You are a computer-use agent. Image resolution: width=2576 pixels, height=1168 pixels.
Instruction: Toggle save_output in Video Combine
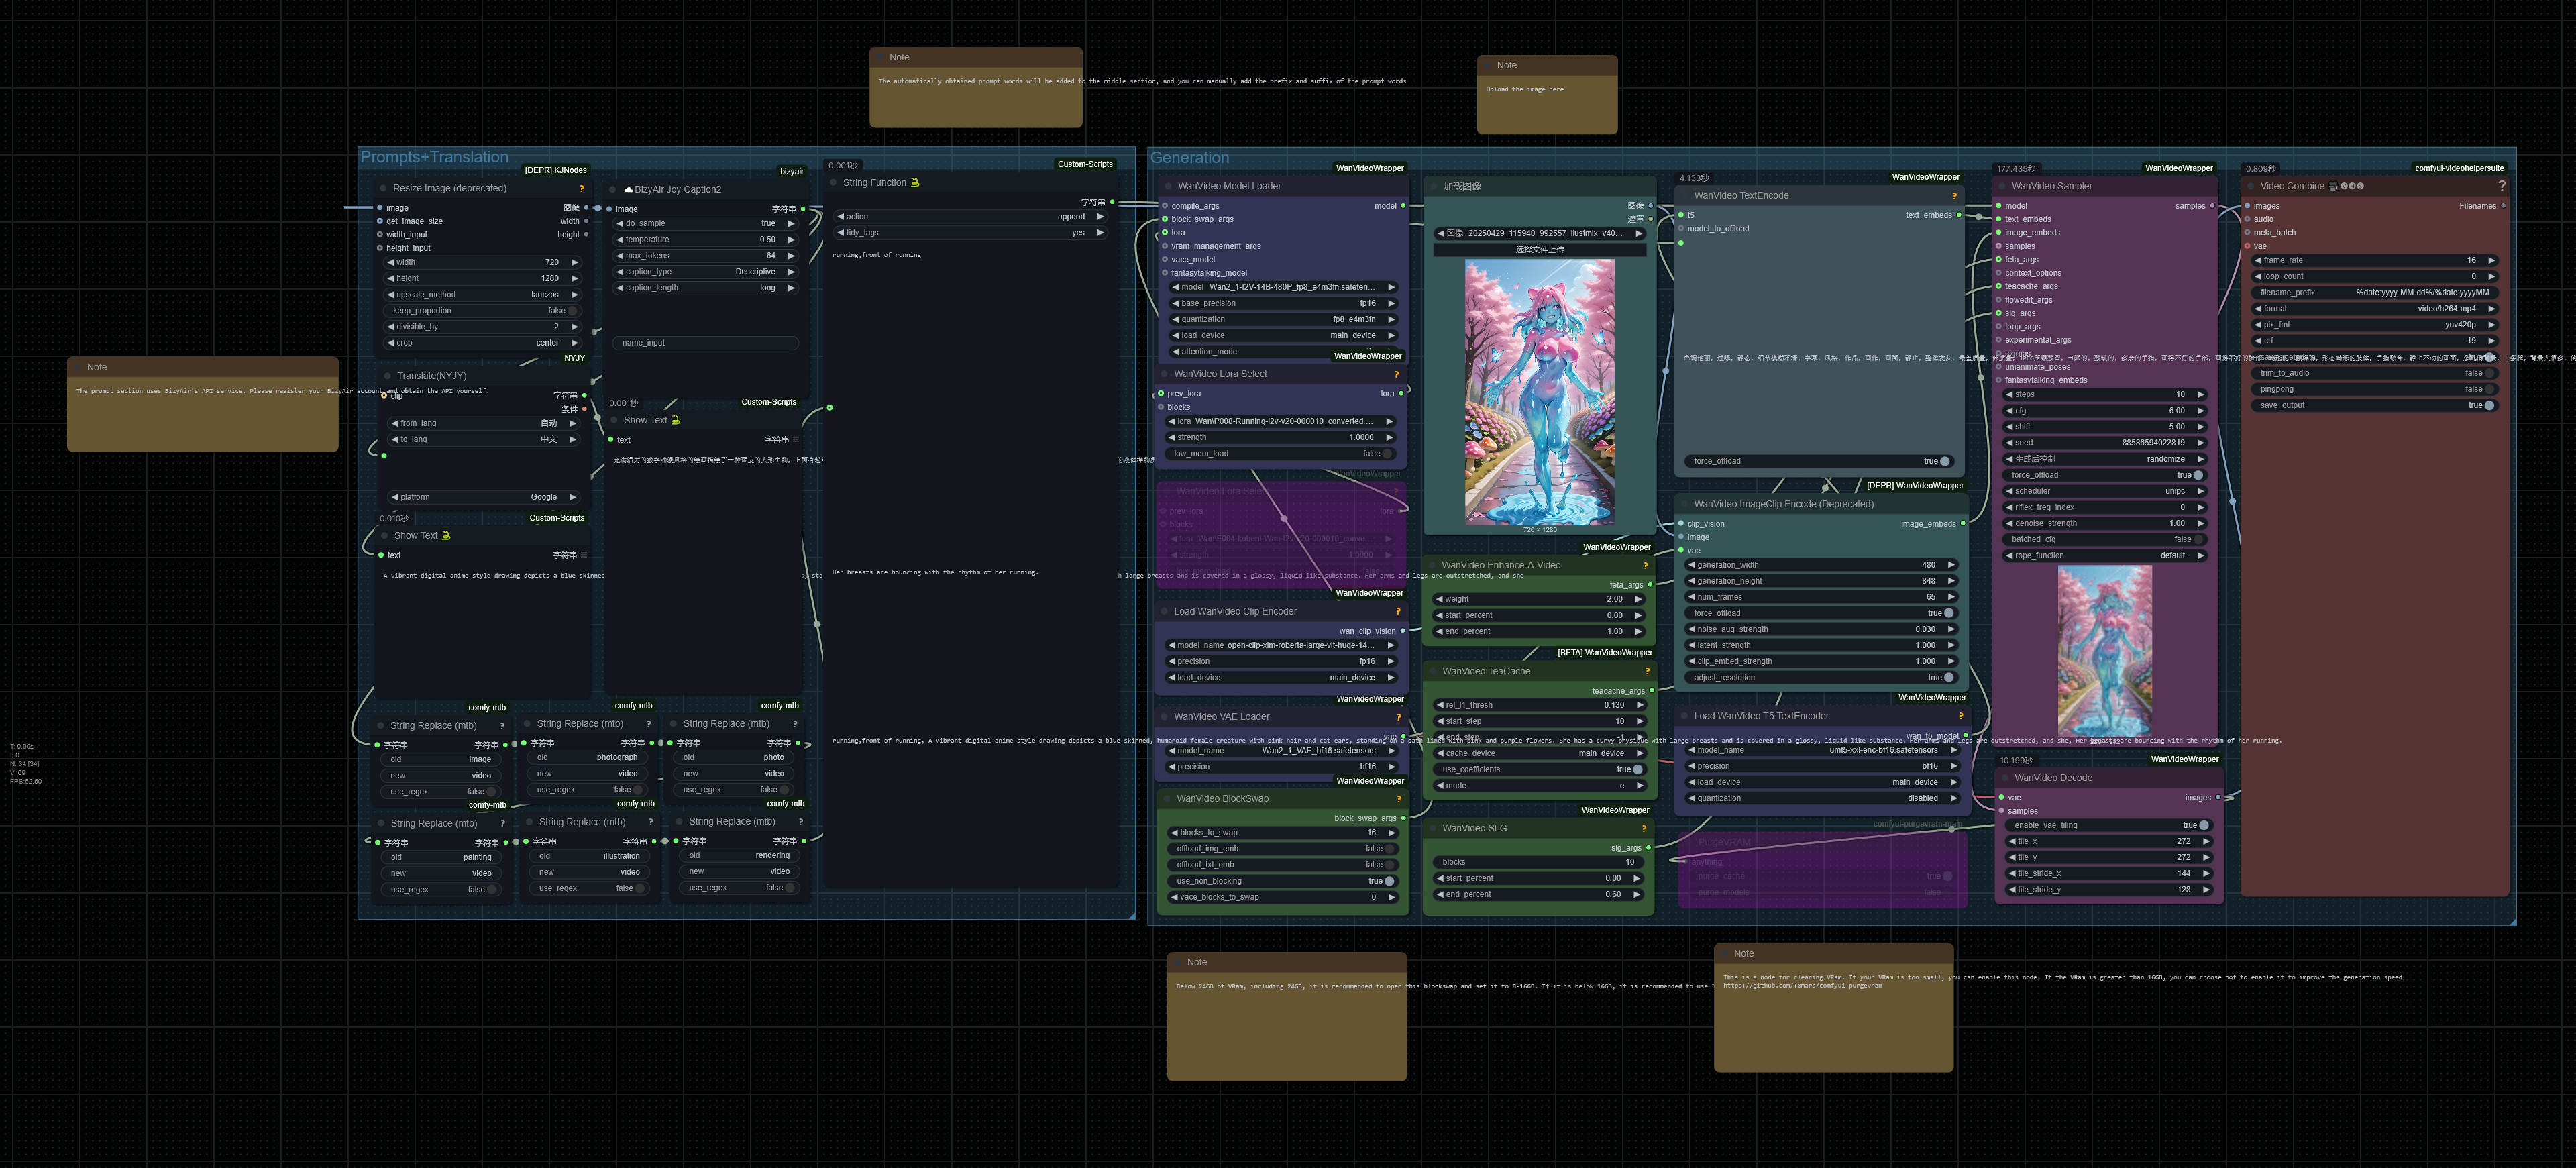point(2488,405)
